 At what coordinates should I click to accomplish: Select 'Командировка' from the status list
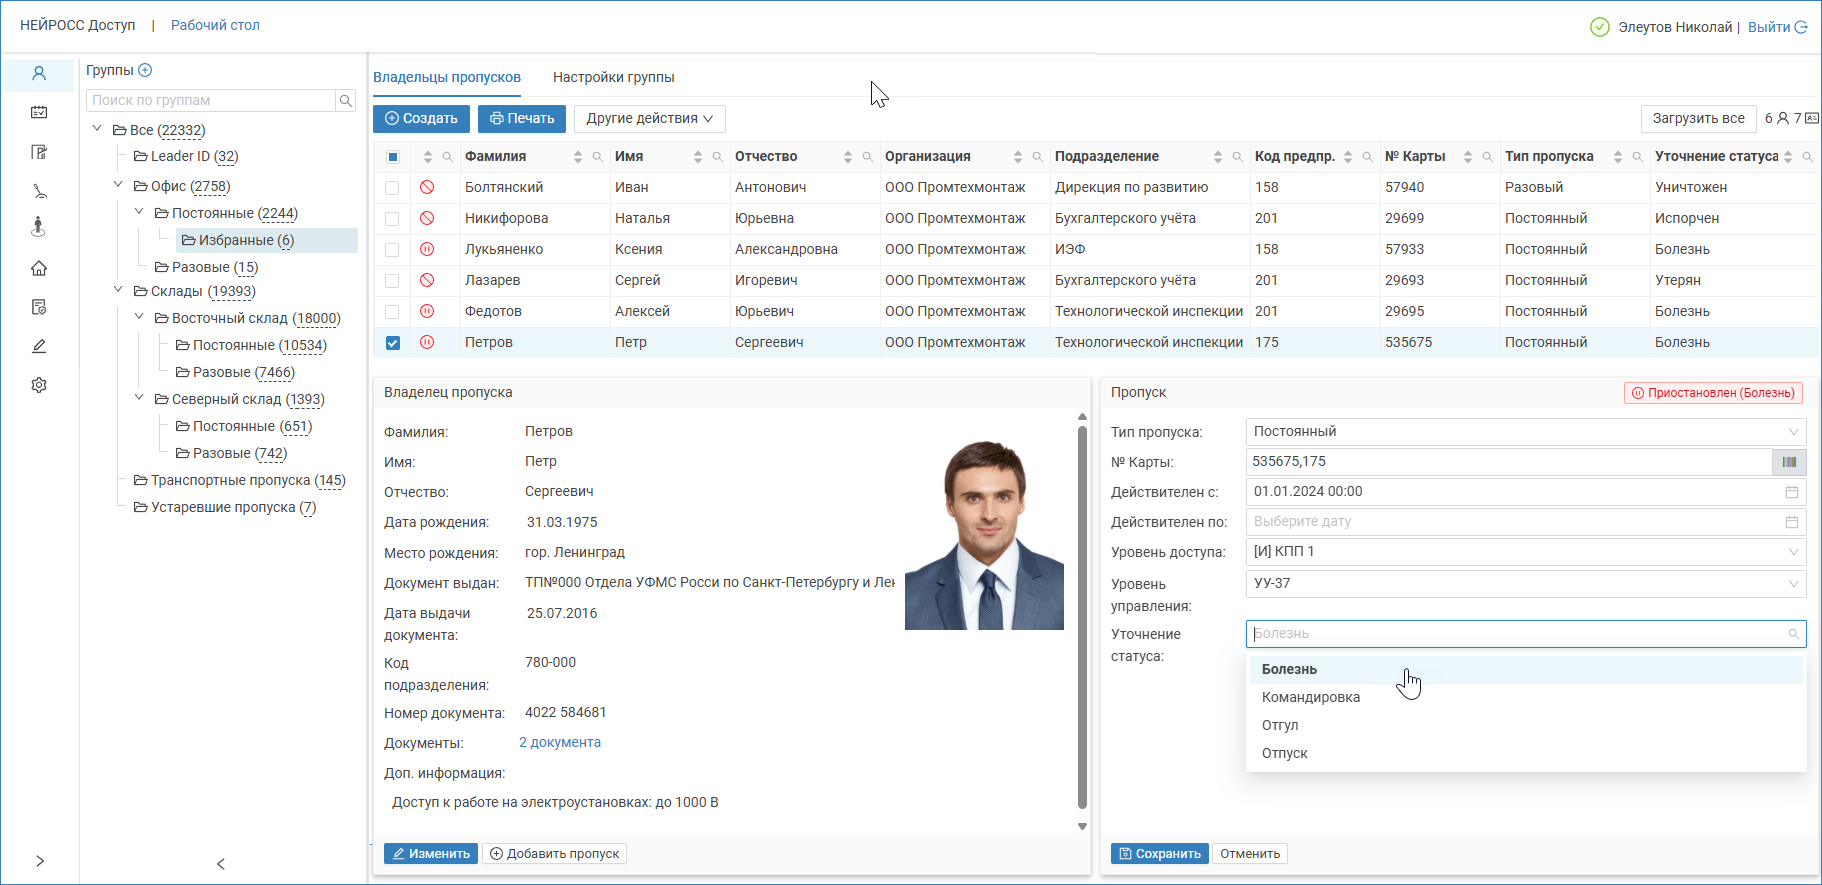tap(1310, 698)
